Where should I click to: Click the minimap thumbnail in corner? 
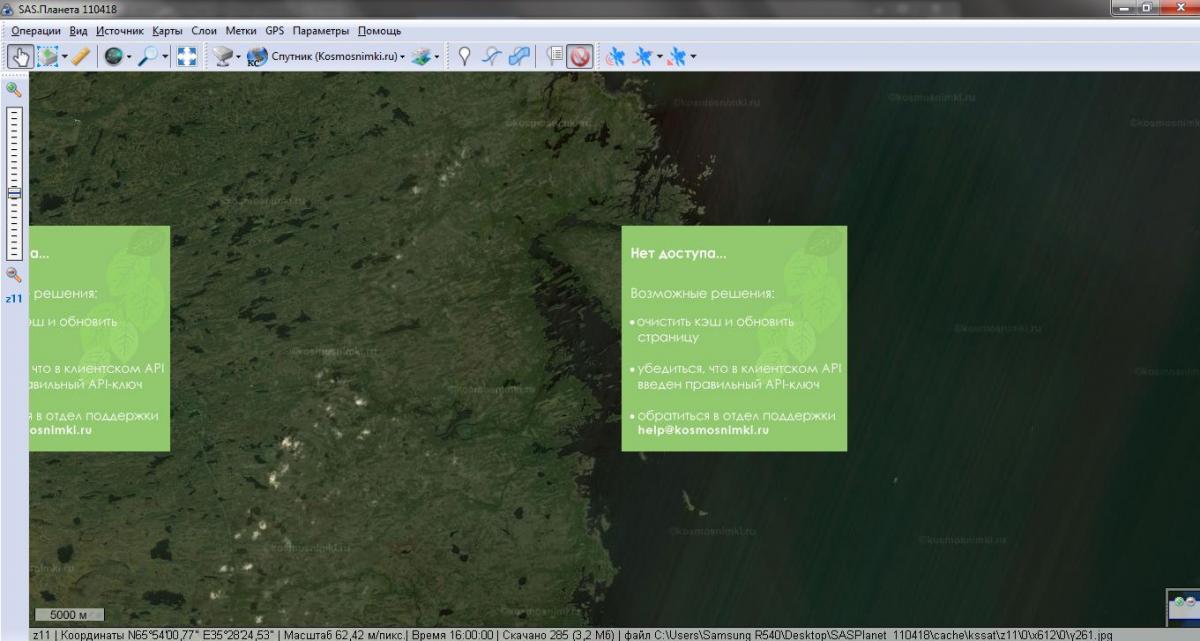(1183, 606)
